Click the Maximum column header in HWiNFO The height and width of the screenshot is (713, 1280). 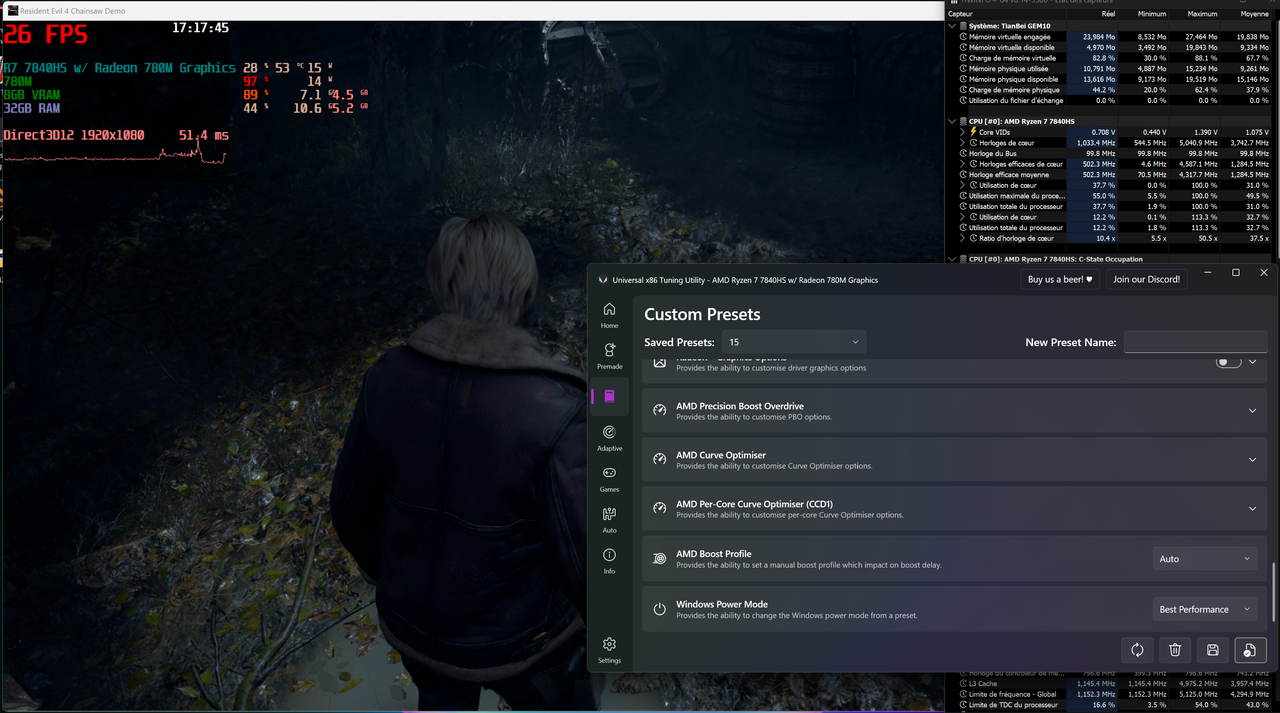point(1202,14)
